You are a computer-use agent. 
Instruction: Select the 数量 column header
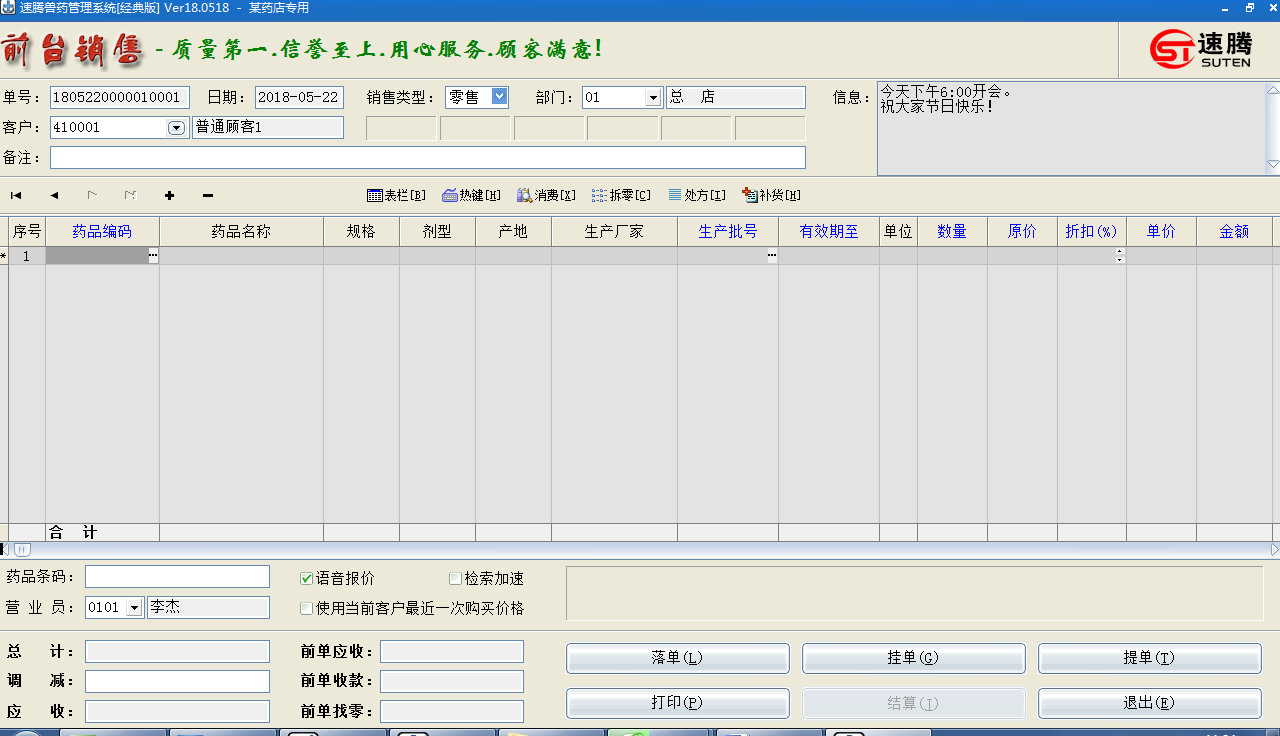coord(952,231)
